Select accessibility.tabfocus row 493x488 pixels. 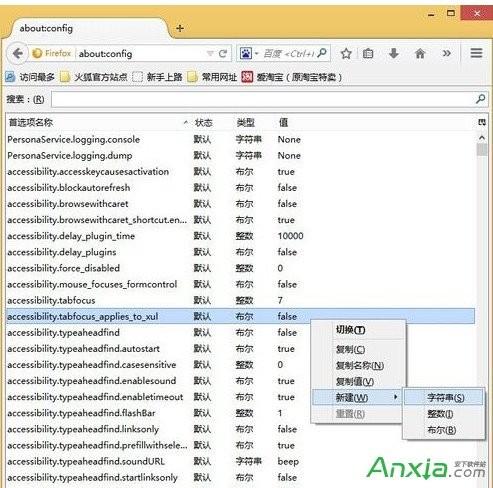(x=240, y=300)
